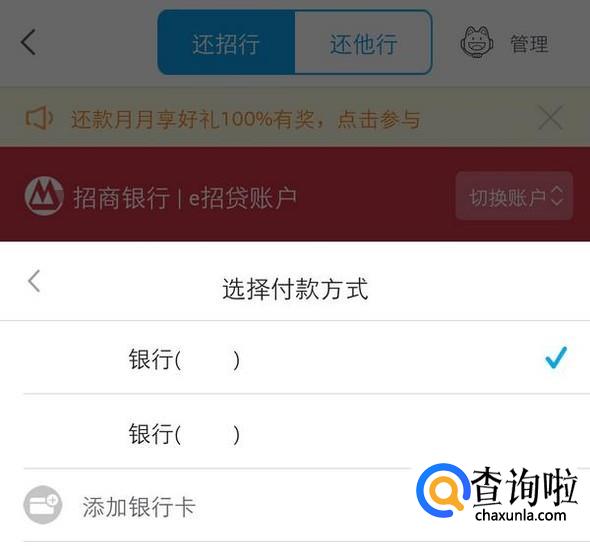590x546 pixels.
Task: Tap the 选择付款方式 header text
Action: [x=295, y=289]
